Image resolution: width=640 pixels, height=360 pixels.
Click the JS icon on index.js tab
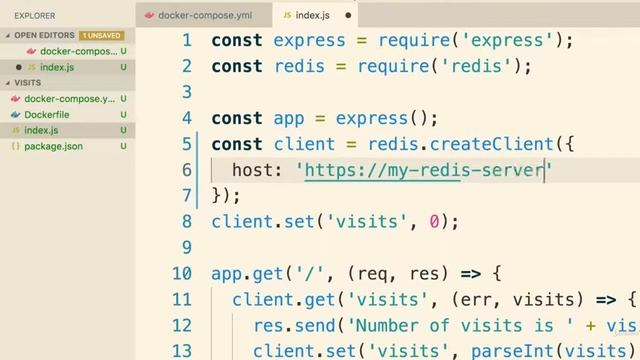(287, 15)
